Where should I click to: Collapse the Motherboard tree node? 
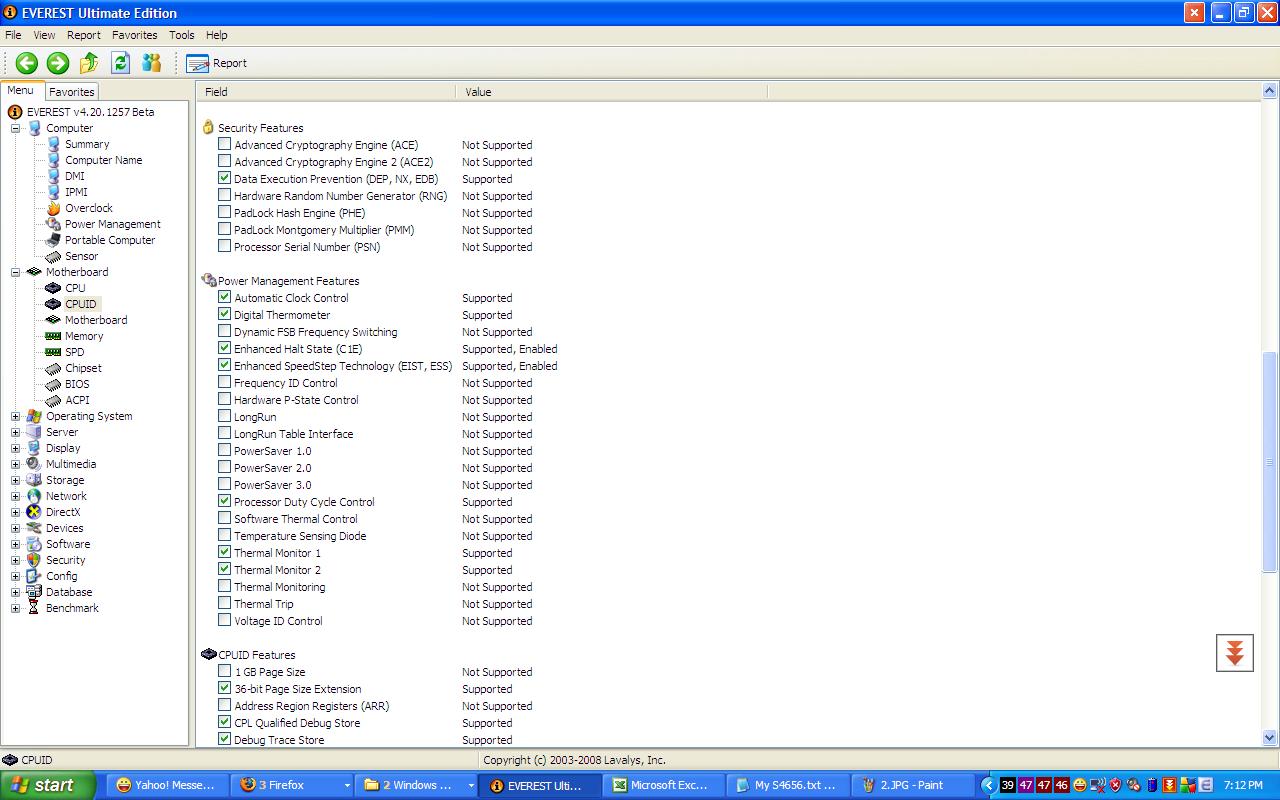click(15, 272)
